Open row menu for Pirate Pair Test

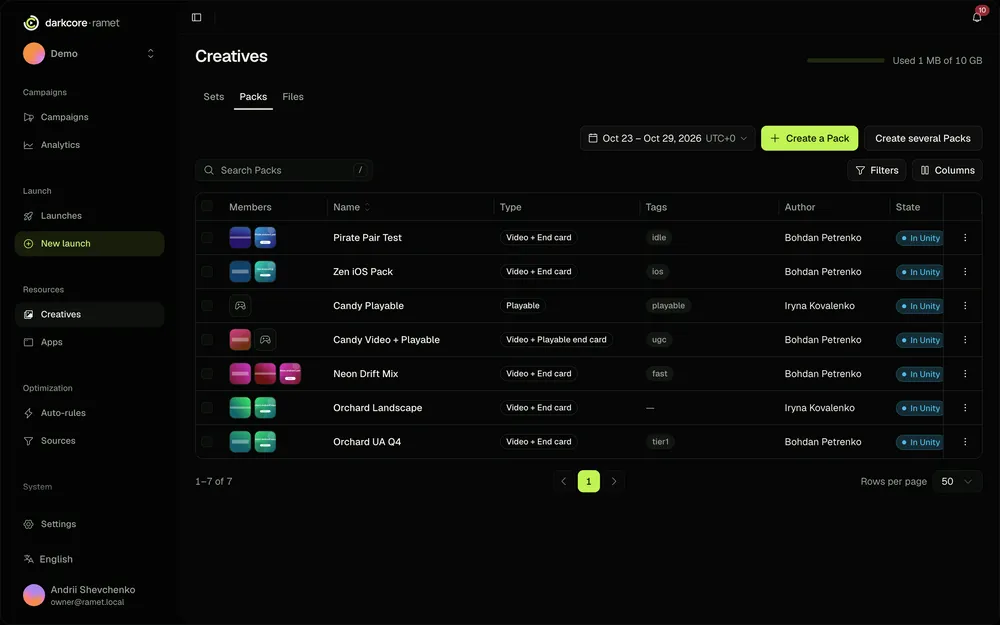point(965,238)
